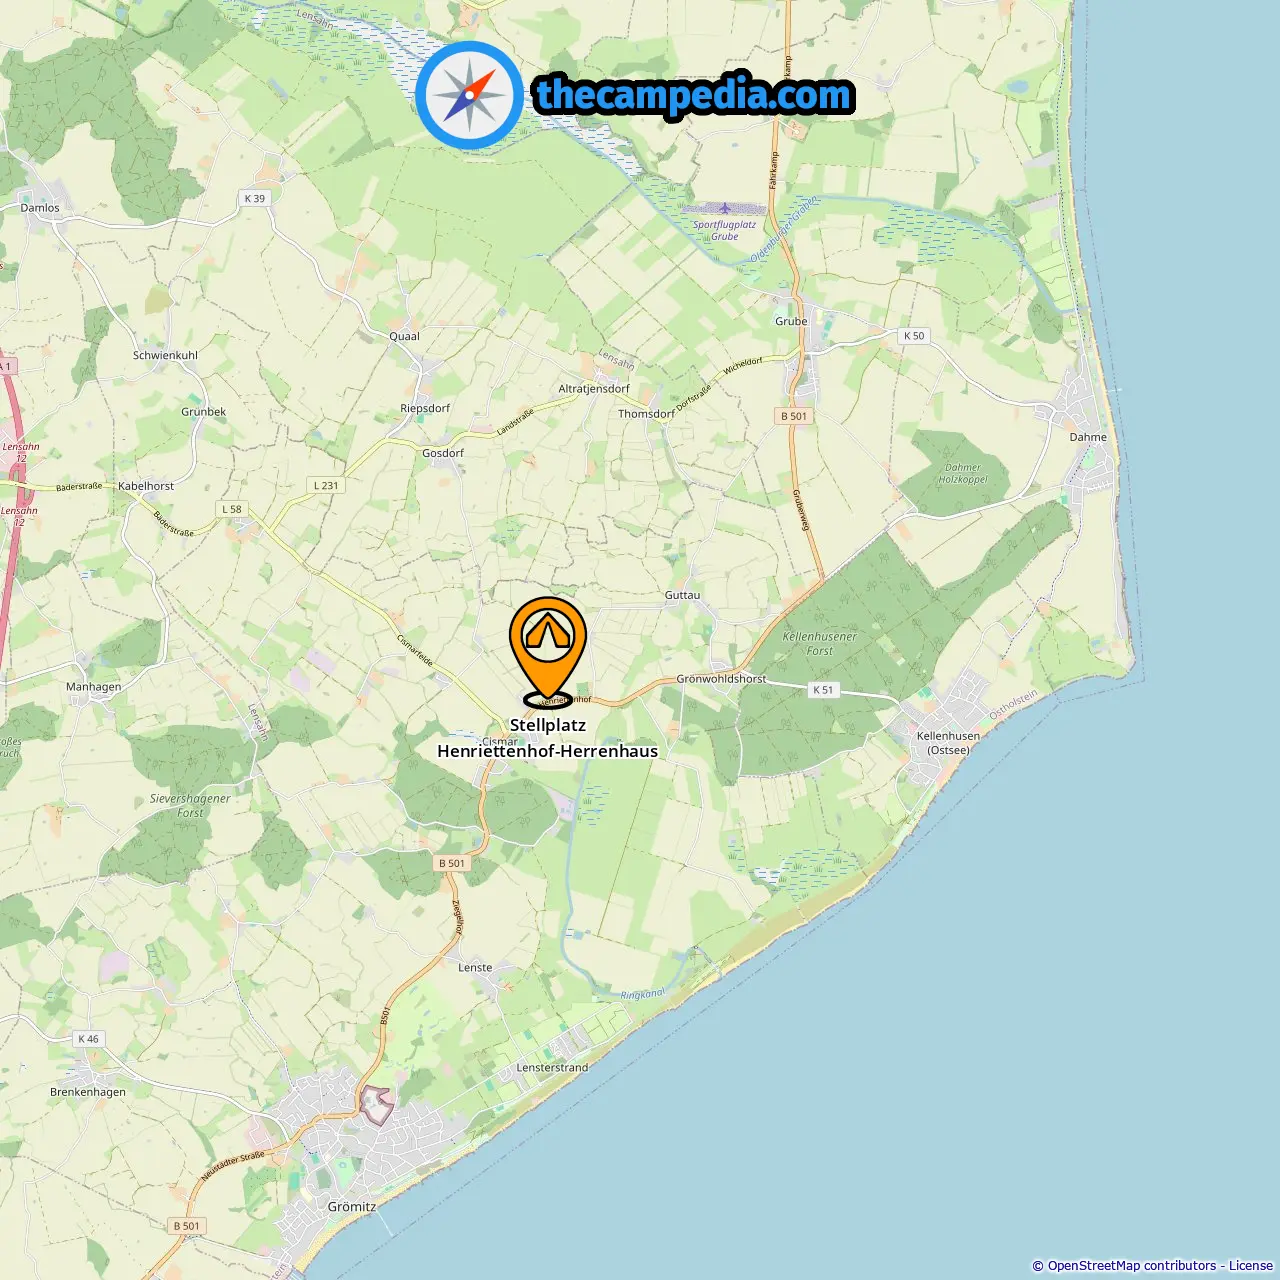Click the Damlos village label
Screen dimensions: 1280x1280
coord(40,208)
